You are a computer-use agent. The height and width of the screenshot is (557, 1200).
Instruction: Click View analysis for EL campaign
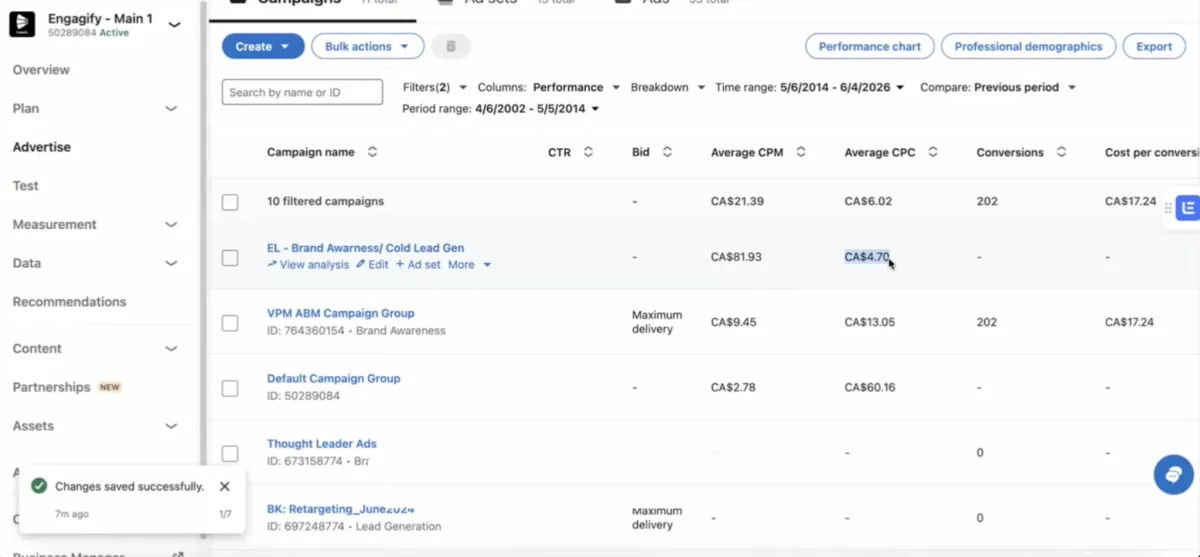pyautogui.click(x=308, y=265)
